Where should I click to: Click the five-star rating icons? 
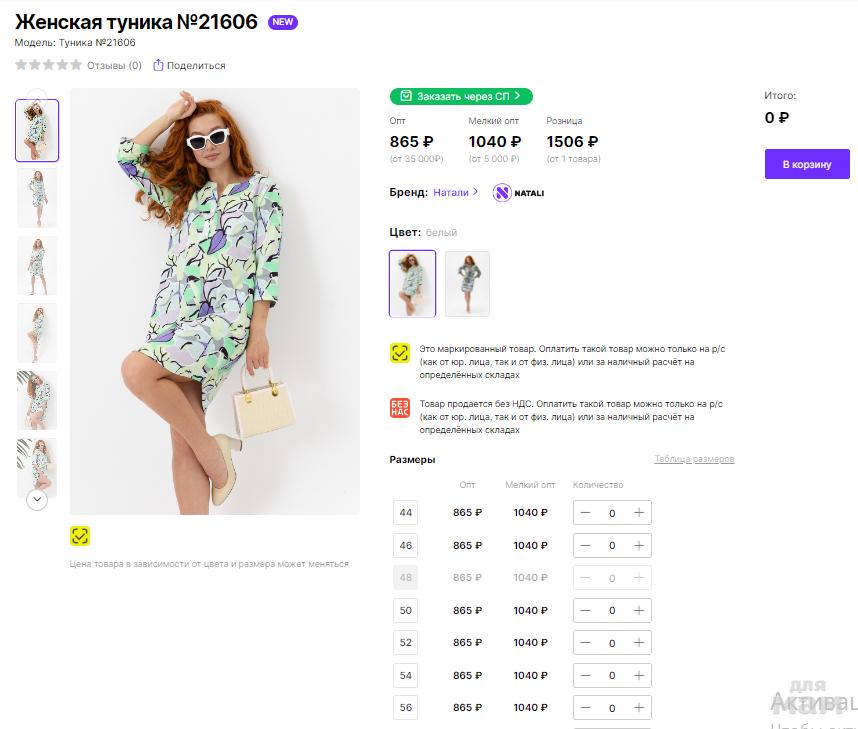point(48,66)
